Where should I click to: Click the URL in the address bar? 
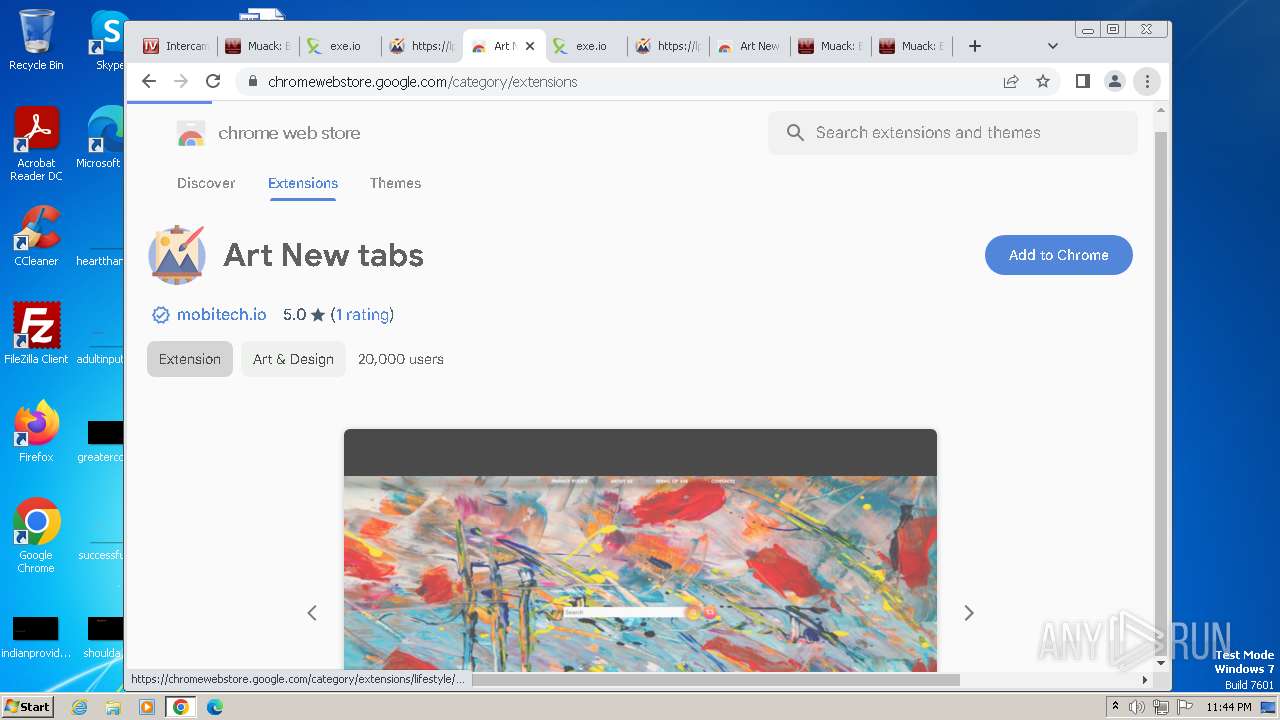[422, 82]
